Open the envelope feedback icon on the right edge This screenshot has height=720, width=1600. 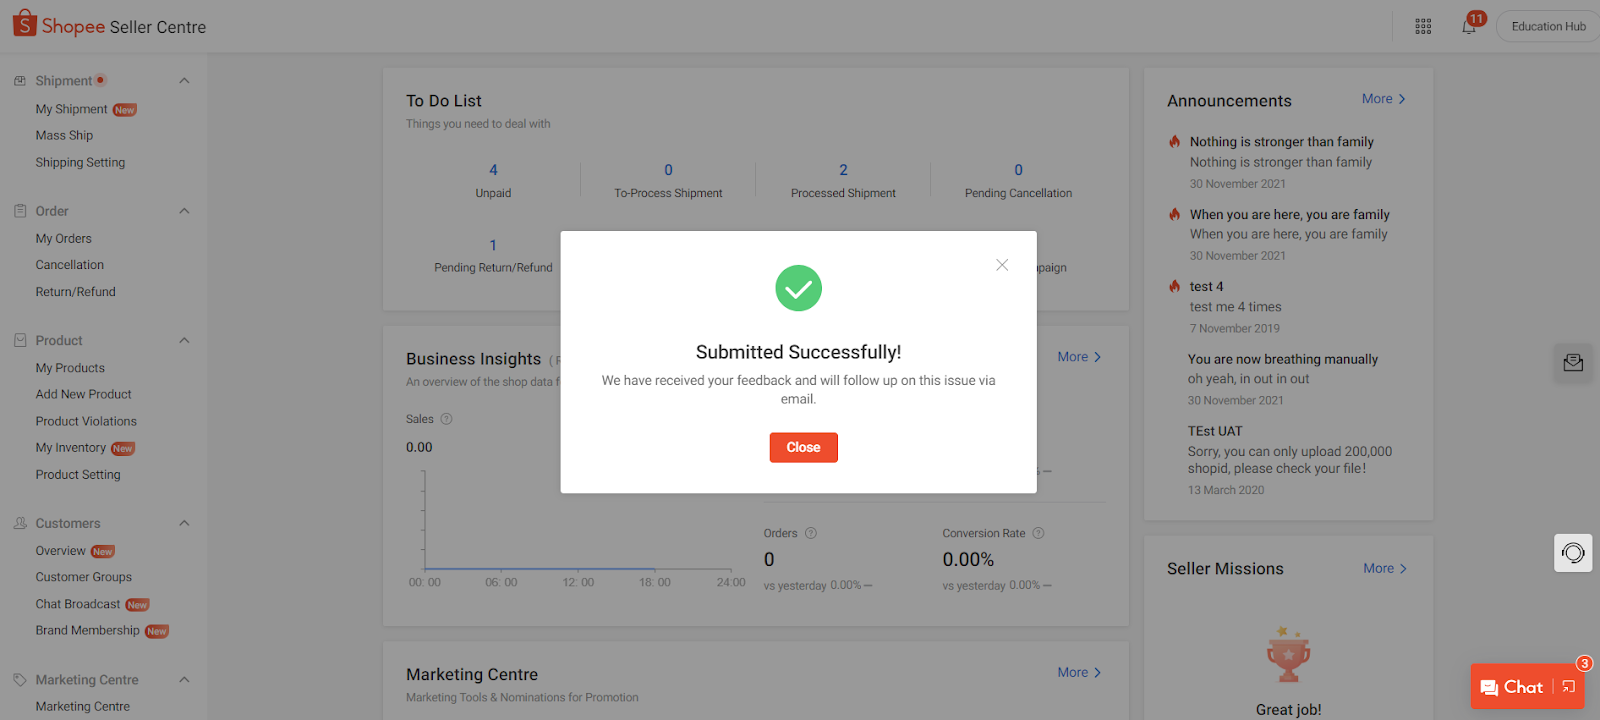click(x=1573, y=363)
